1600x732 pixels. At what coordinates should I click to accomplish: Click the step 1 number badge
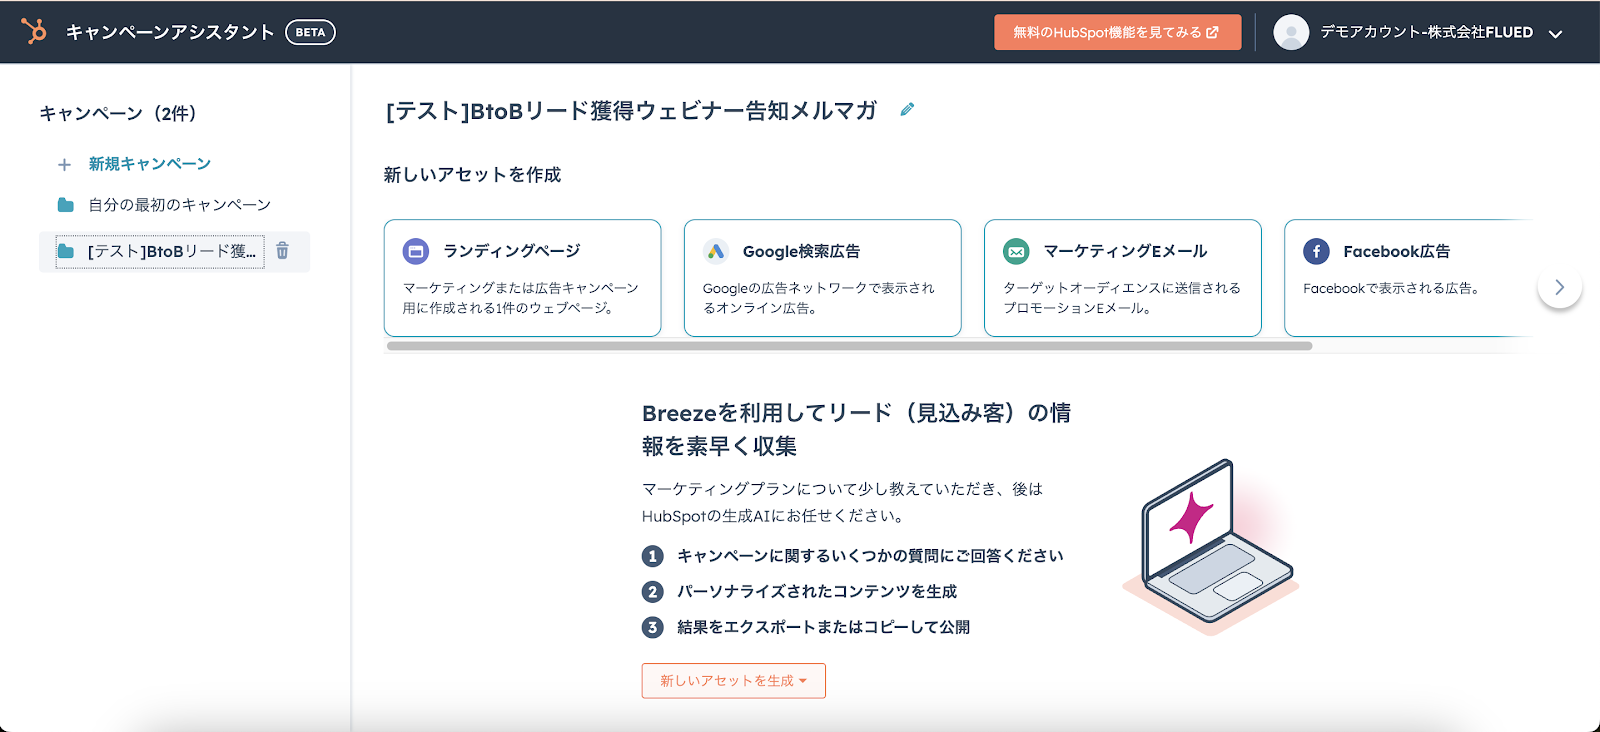(653, 556)
